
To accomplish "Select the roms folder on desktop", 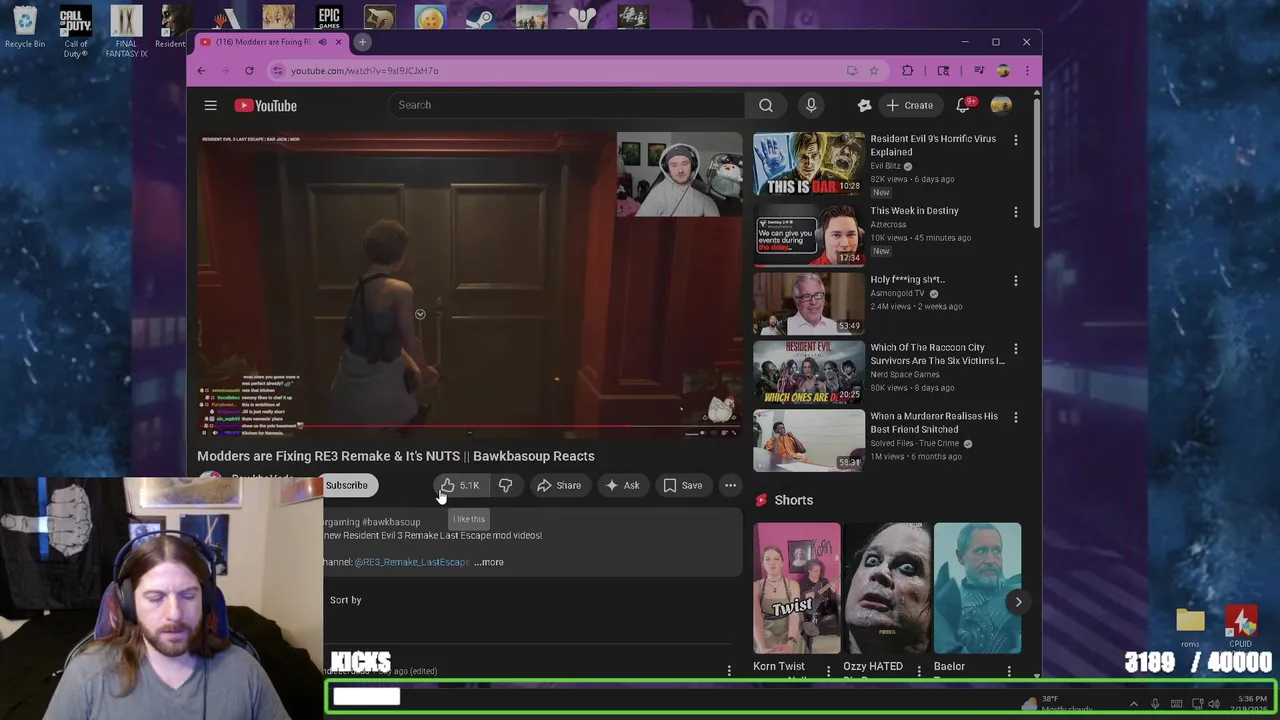I will [1190, 626].
